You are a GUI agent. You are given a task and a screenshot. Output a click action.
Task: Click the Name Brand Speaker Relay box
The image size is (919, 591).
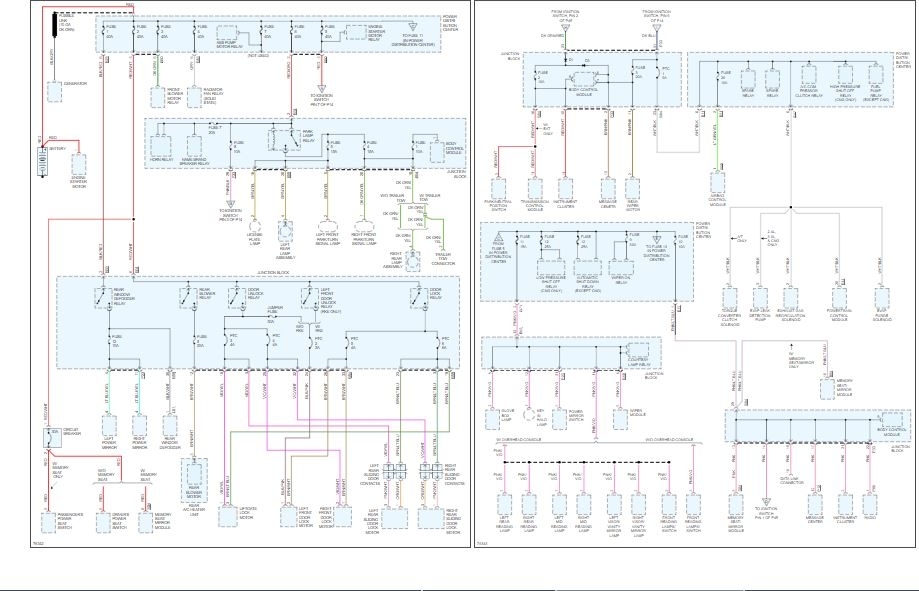coord(194,146)
